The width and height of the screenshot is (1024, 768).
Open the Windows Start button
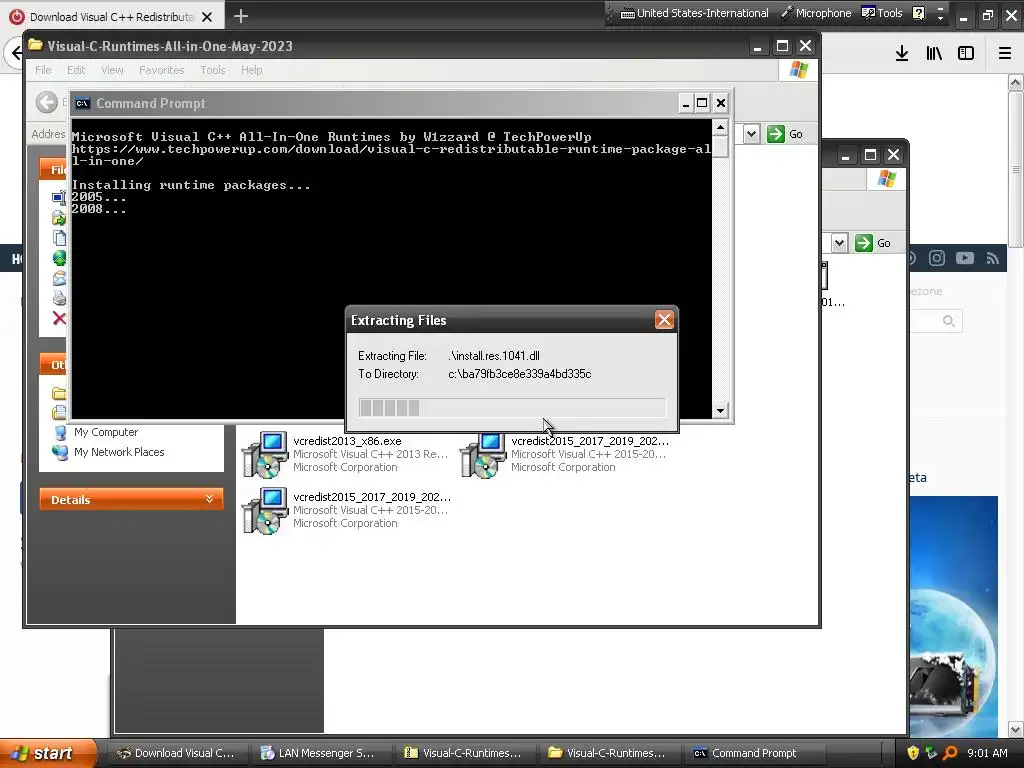pos(48,753)
